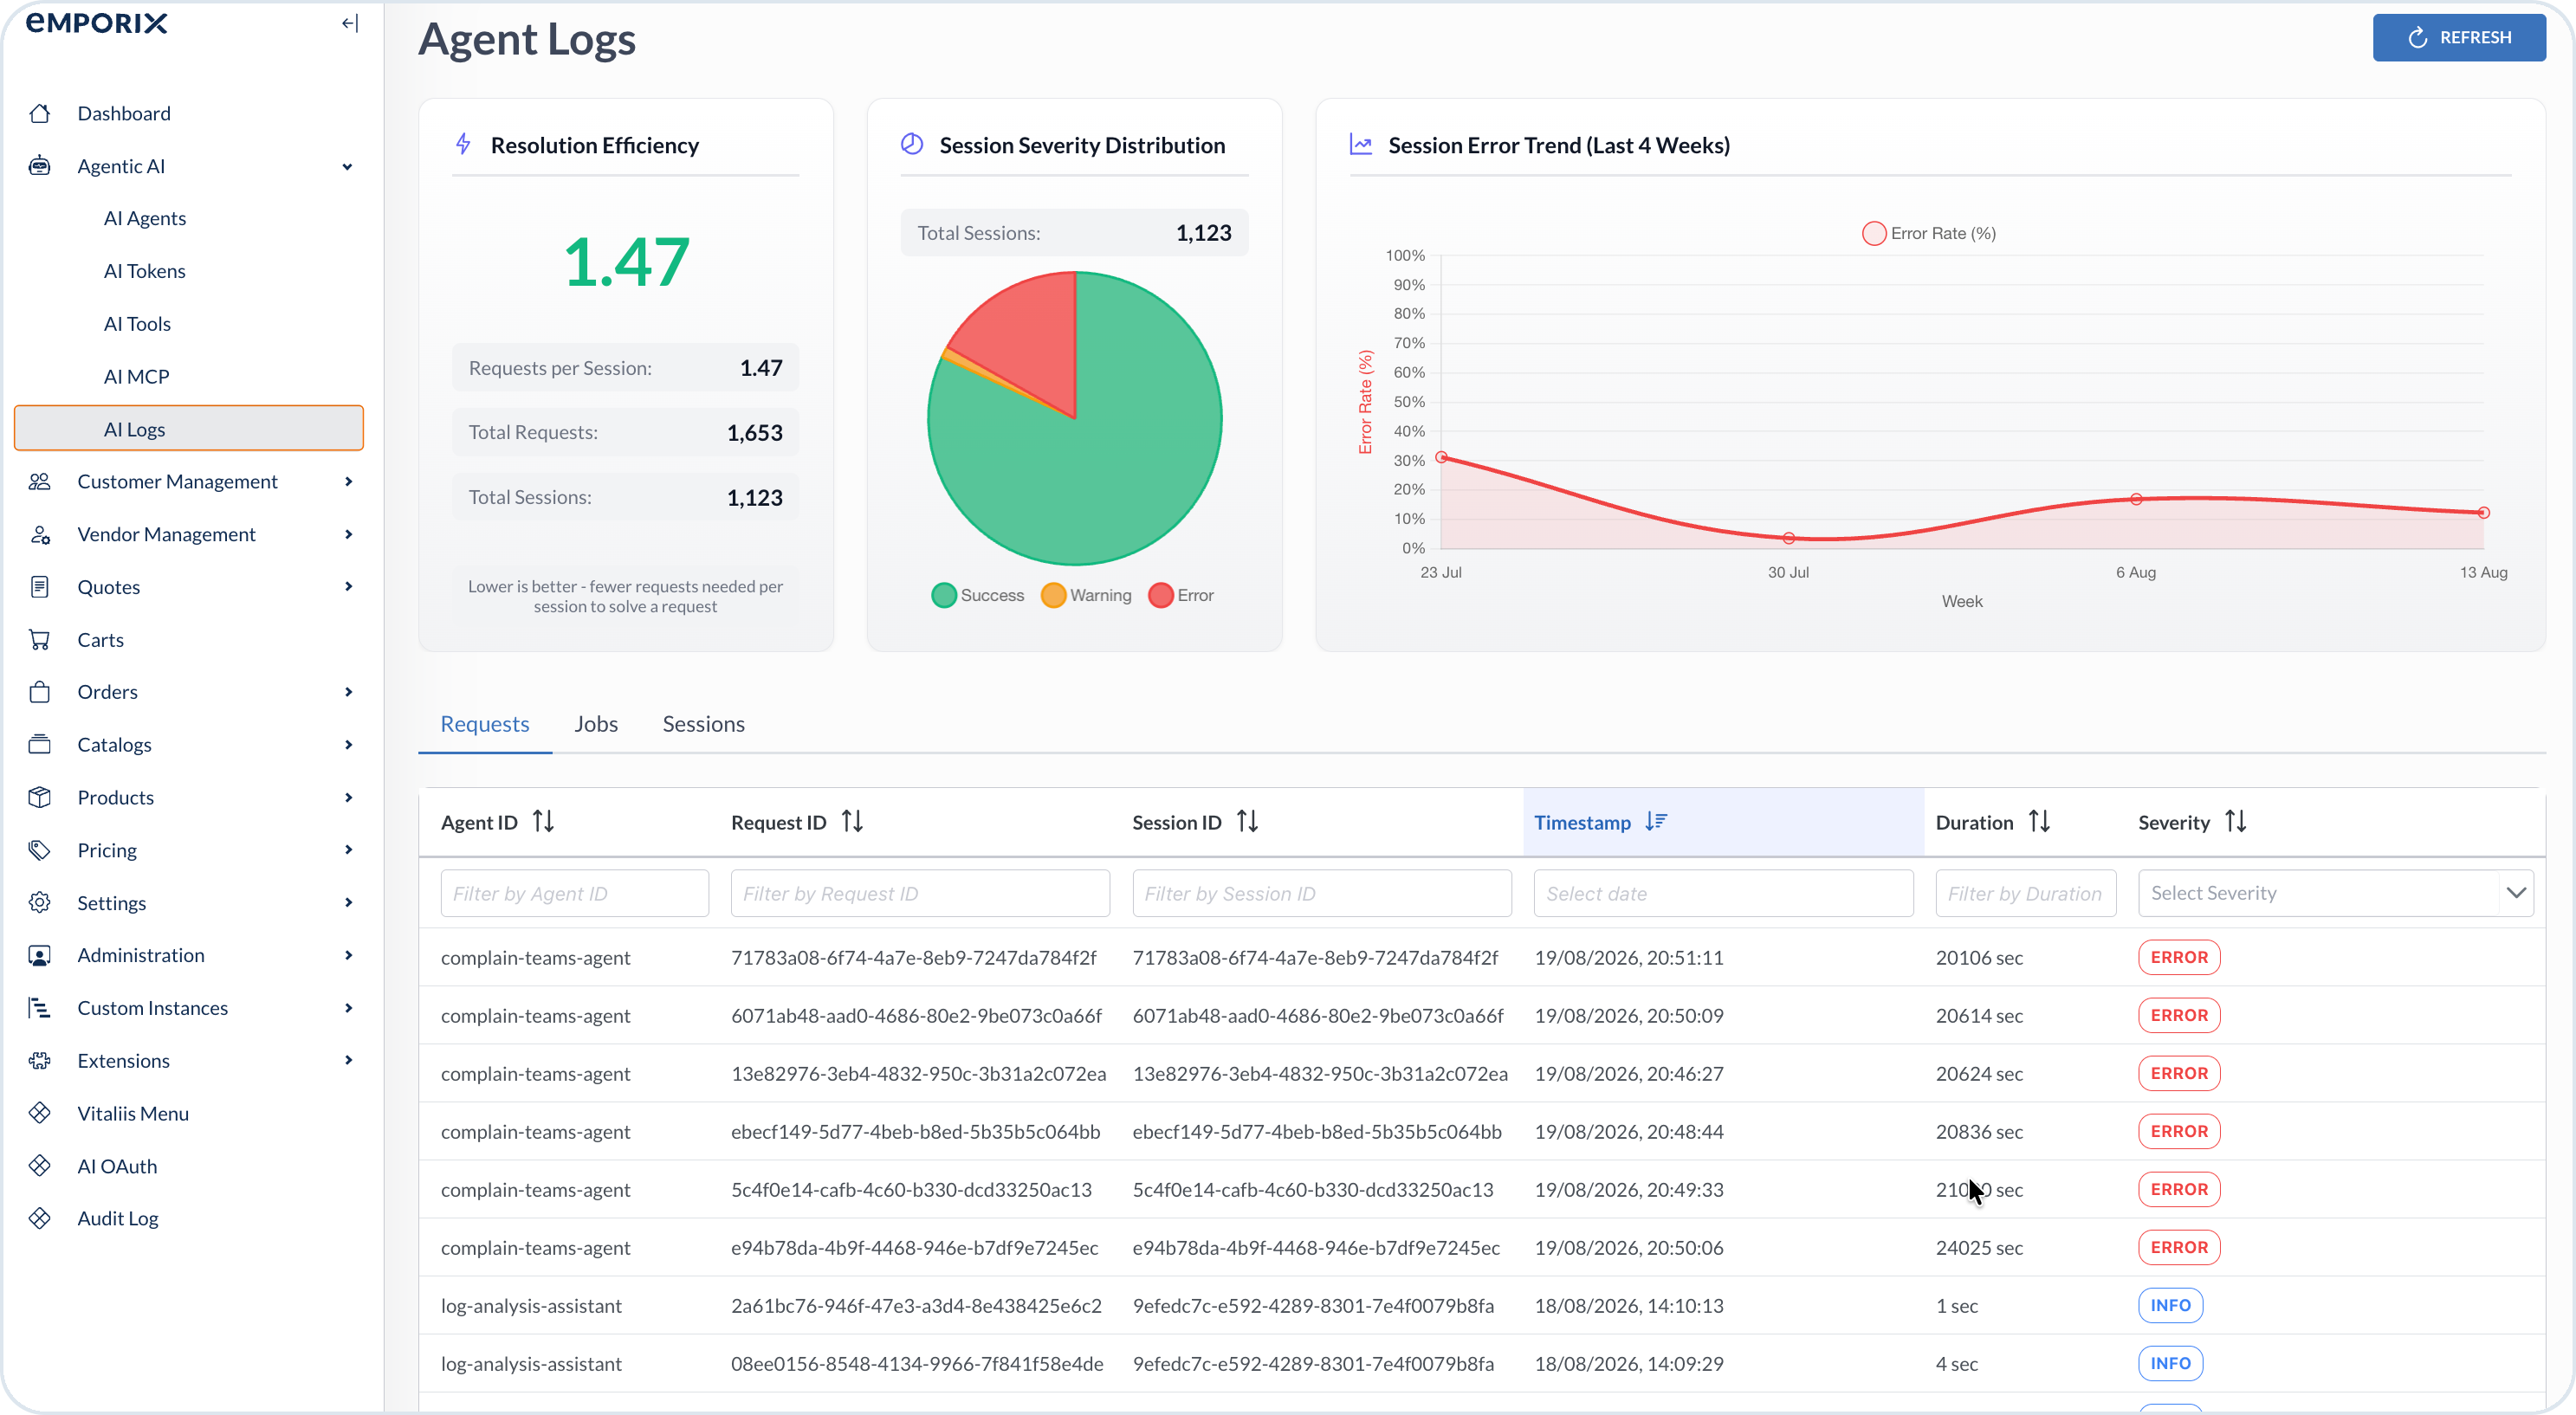Toggle Error Rate (%) legend in trend chart
The width and height of the screenshot is (2576, 1415).
(1929, 233)
